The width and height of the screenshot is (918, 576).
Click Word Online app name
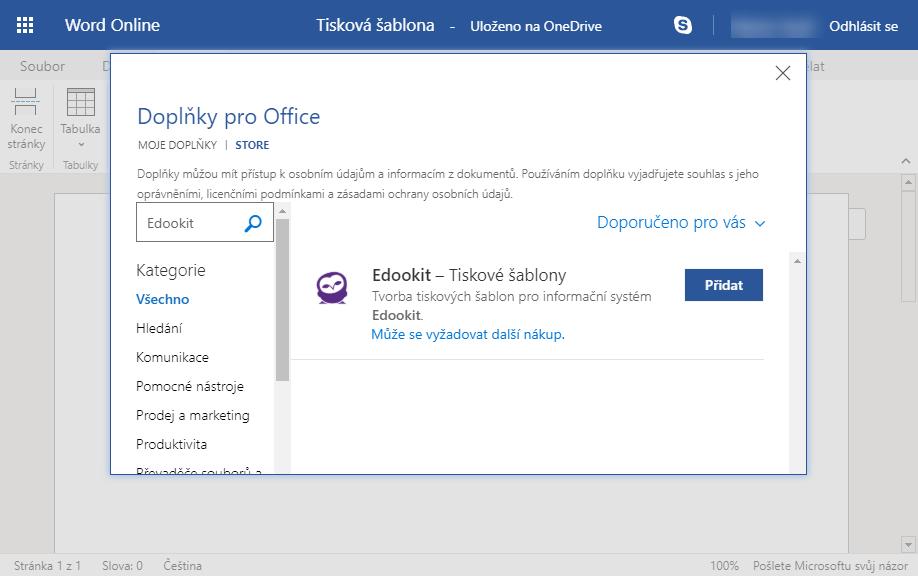[x=112, y=25]
